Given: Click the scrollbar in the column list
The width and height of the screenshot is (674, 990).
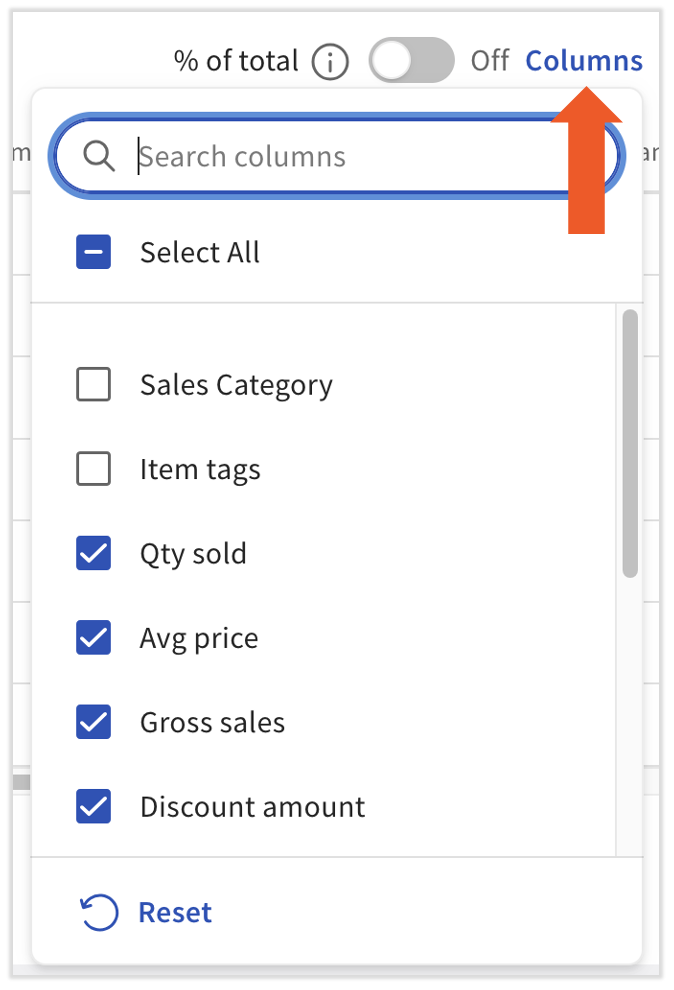Looking at the screenshot, I should [x=629, y=440].
